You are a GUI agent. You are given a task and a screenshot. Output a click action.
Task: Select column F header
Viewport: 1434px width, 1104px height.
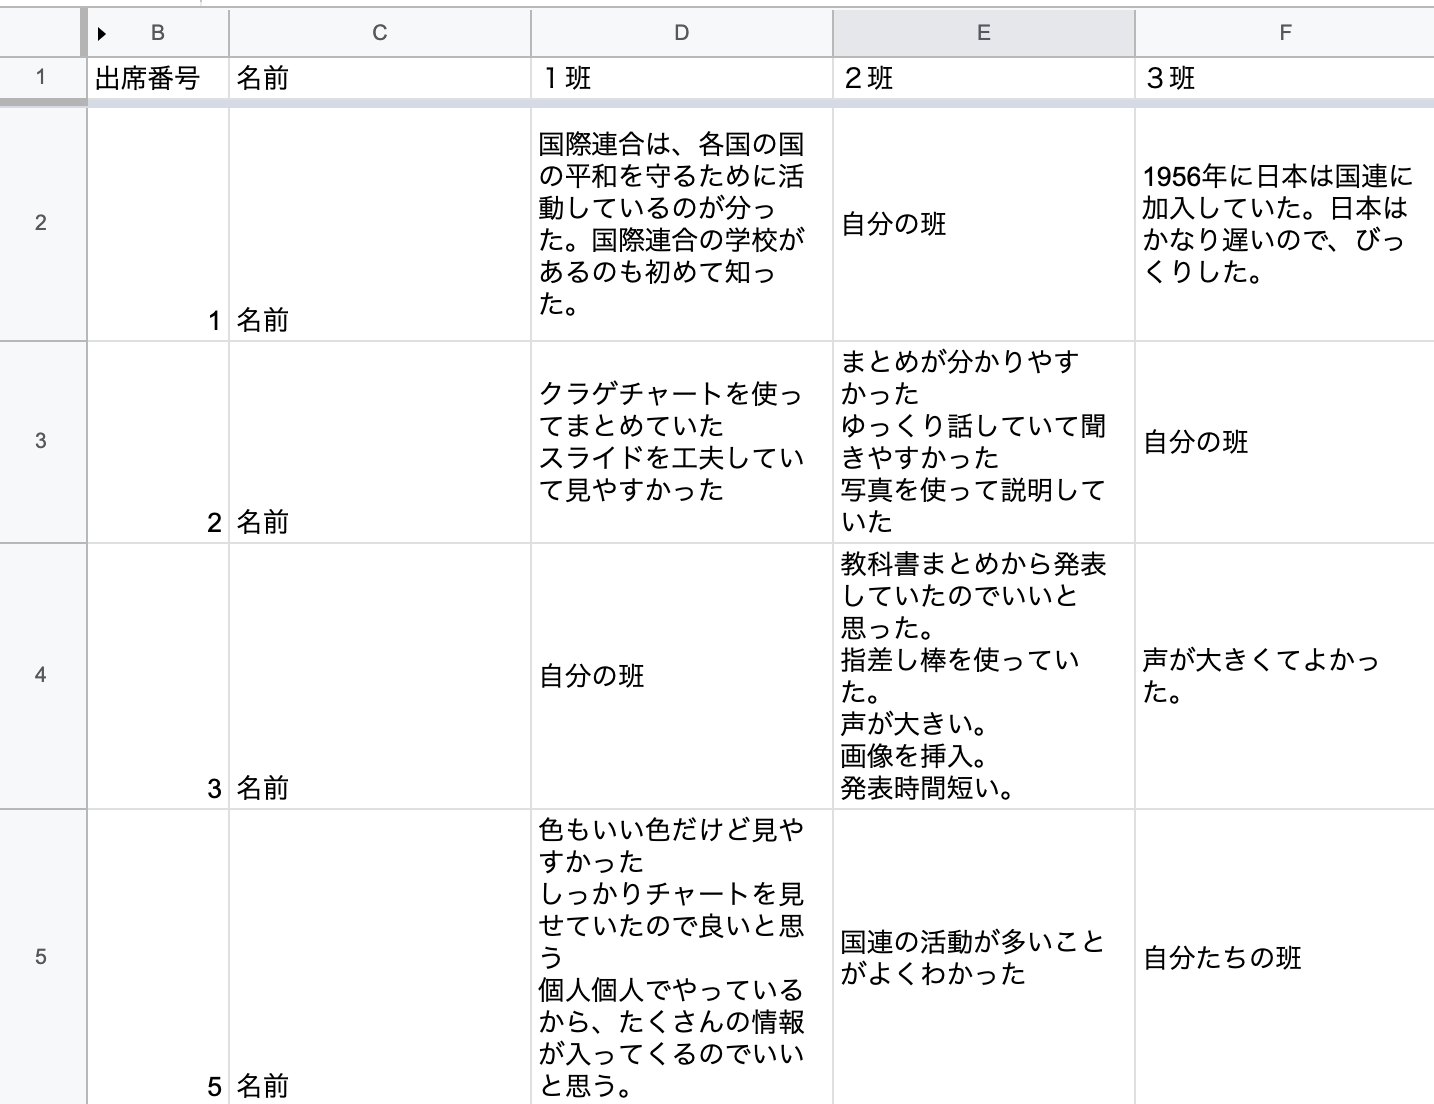click(x=1285, y=33)
